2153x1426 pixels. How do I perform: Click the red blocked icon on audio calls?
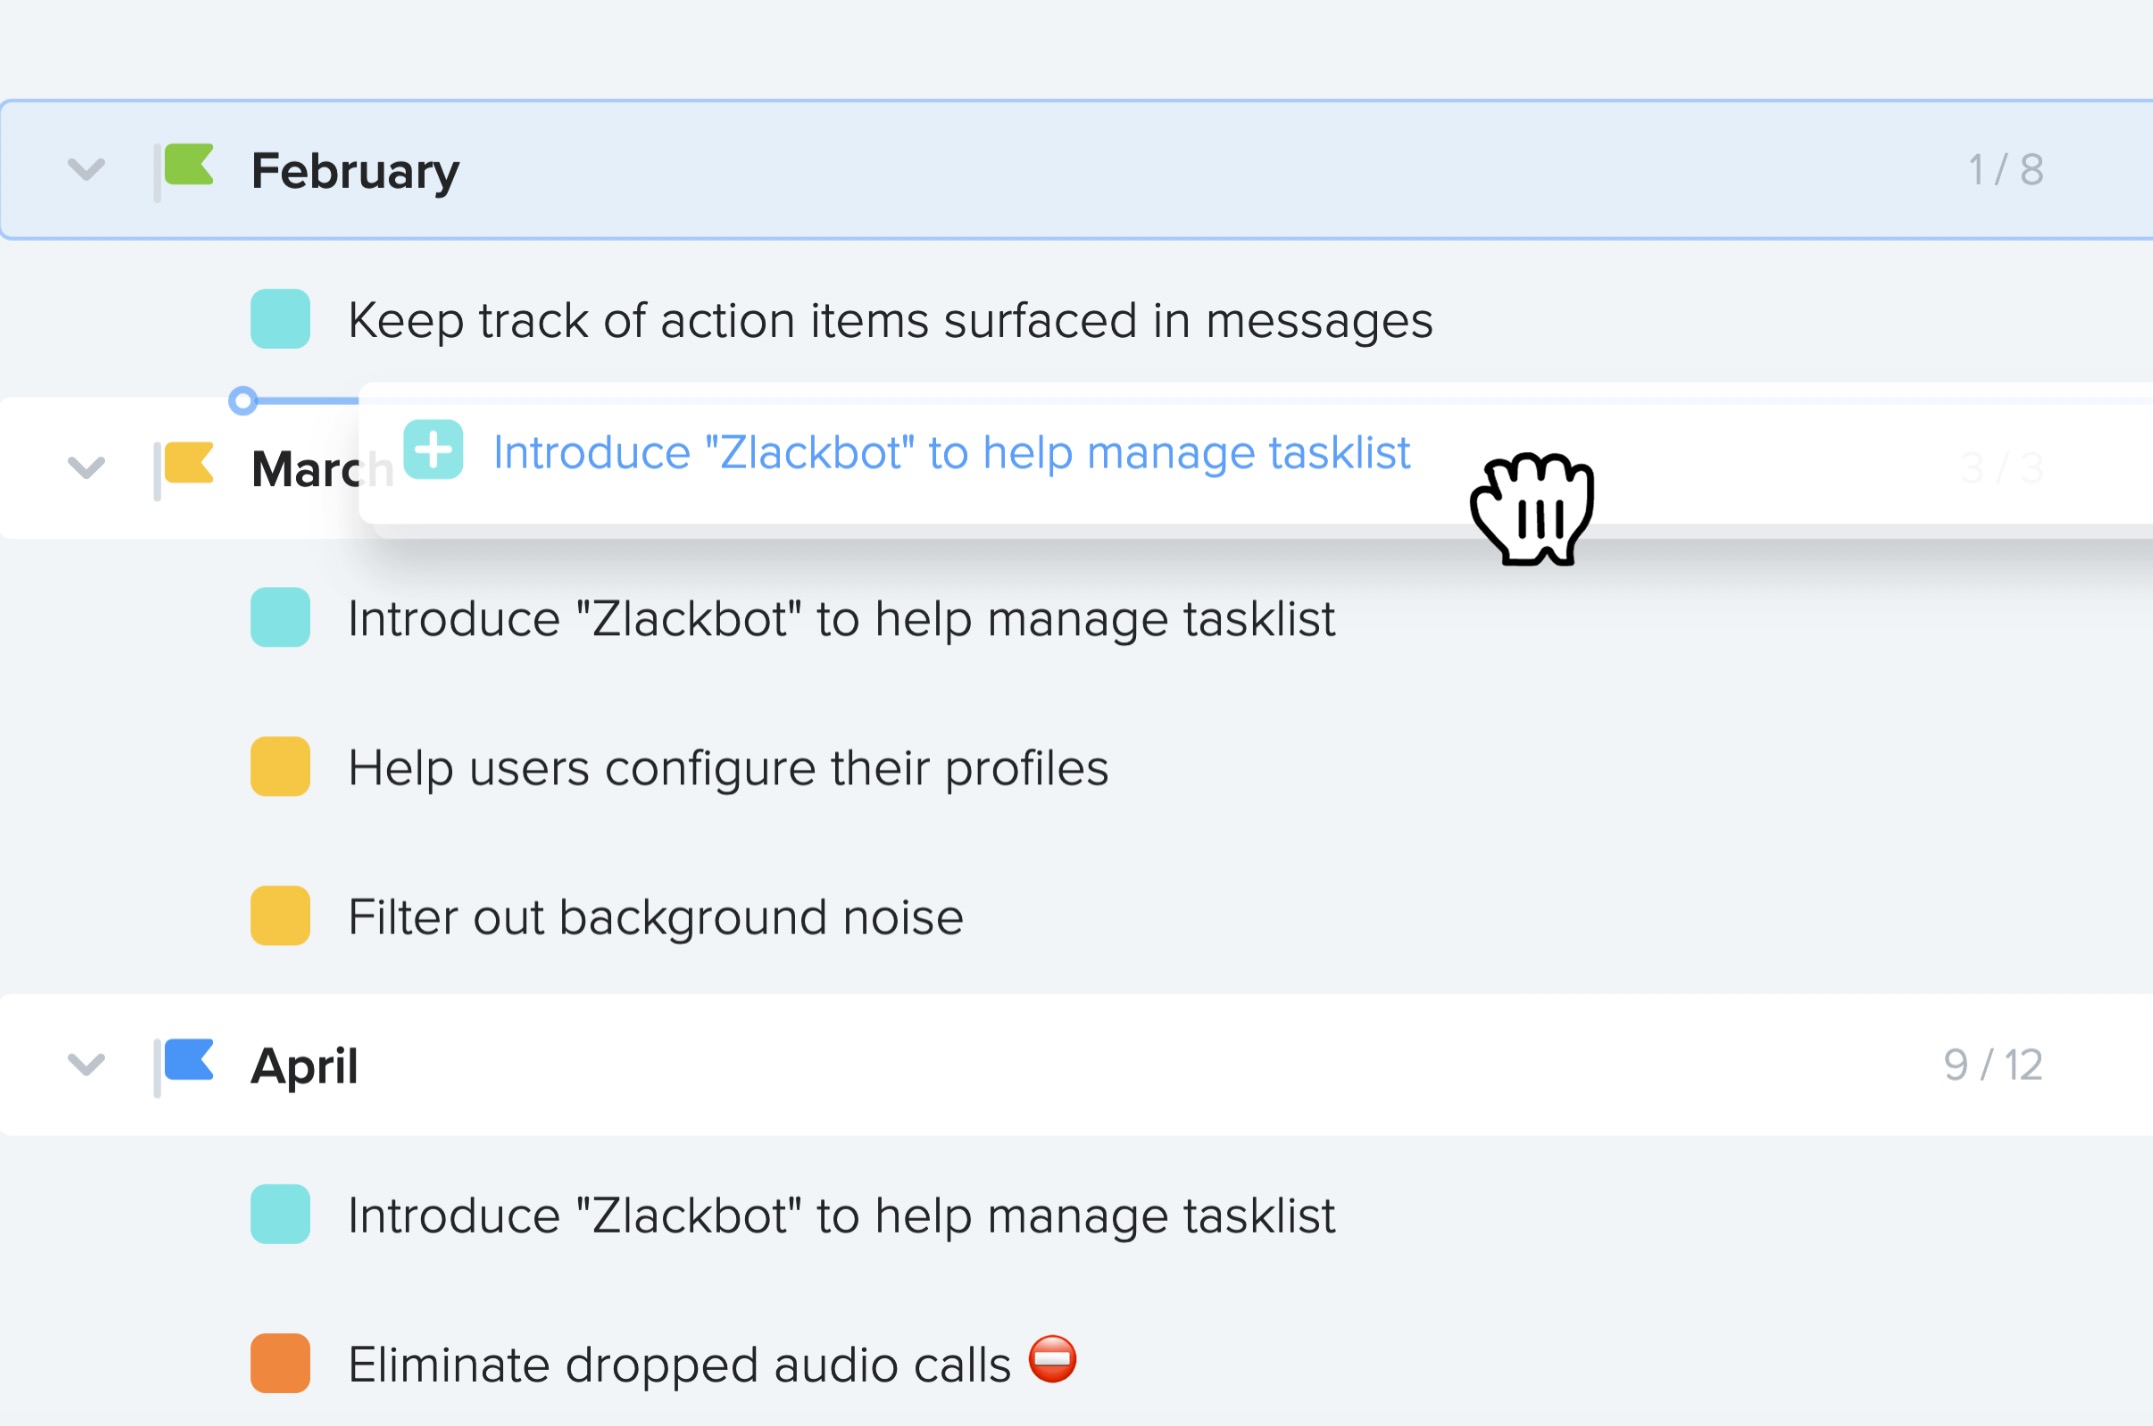pyautogui.click(x=1052, y=1360)
